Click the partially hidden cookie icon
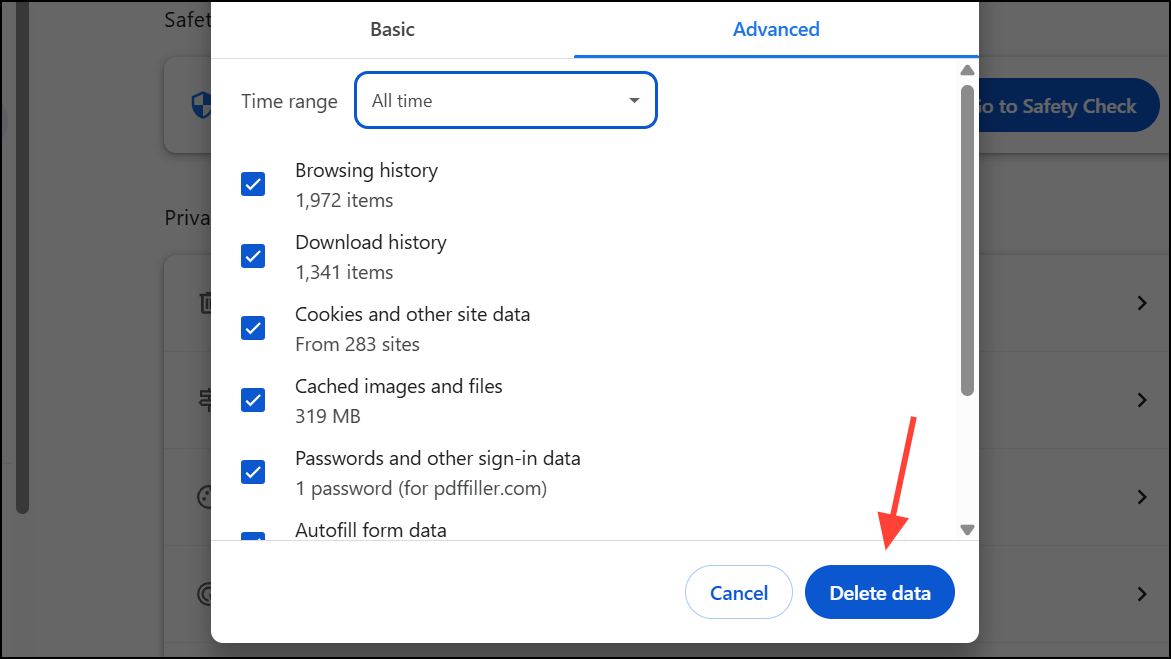The height and width of the screenshot is (659, 1171). [x=204, y=497]
